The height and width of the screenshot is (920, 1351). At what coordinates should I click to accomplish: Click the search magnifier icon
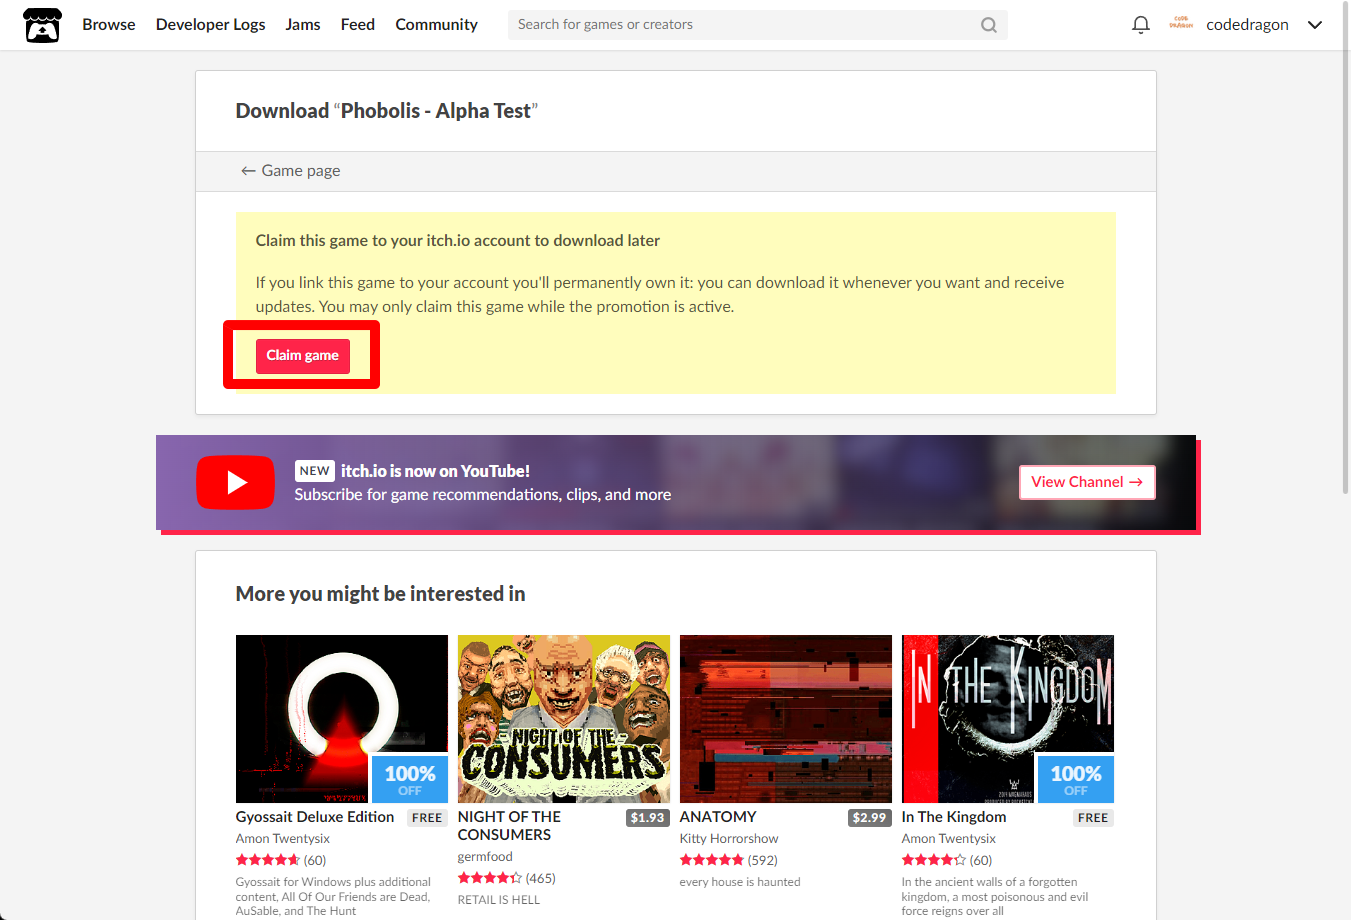989,25
